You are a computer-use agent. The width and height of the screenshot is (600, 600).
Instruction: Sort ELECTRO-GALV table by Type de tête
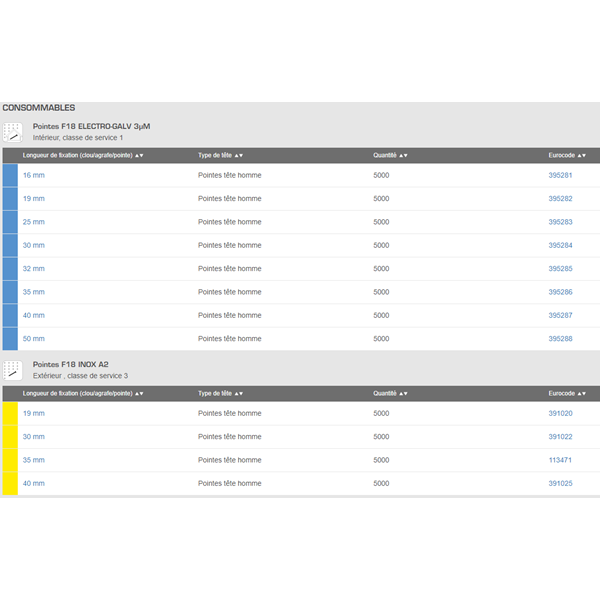coord(220,156)
